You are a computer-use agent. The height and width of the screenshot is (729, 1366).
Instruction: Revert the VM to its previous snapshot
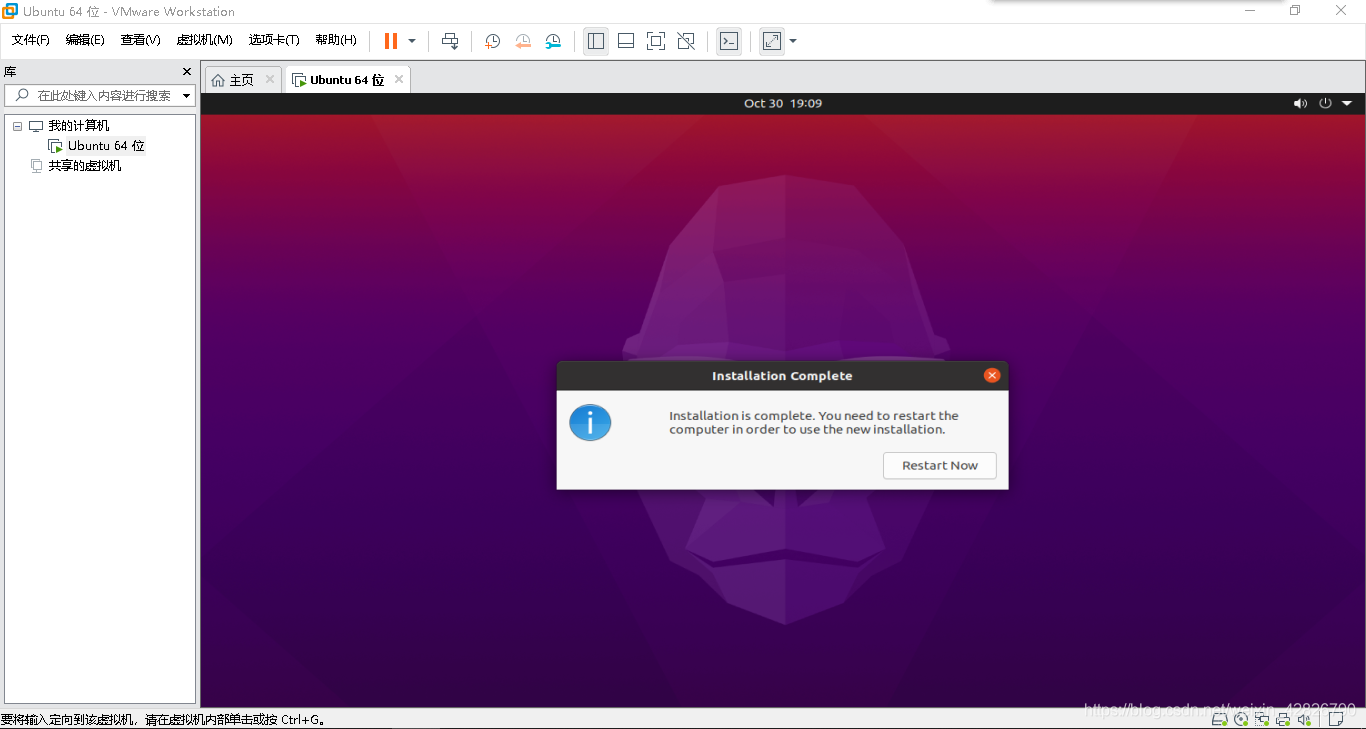[523, 41]
